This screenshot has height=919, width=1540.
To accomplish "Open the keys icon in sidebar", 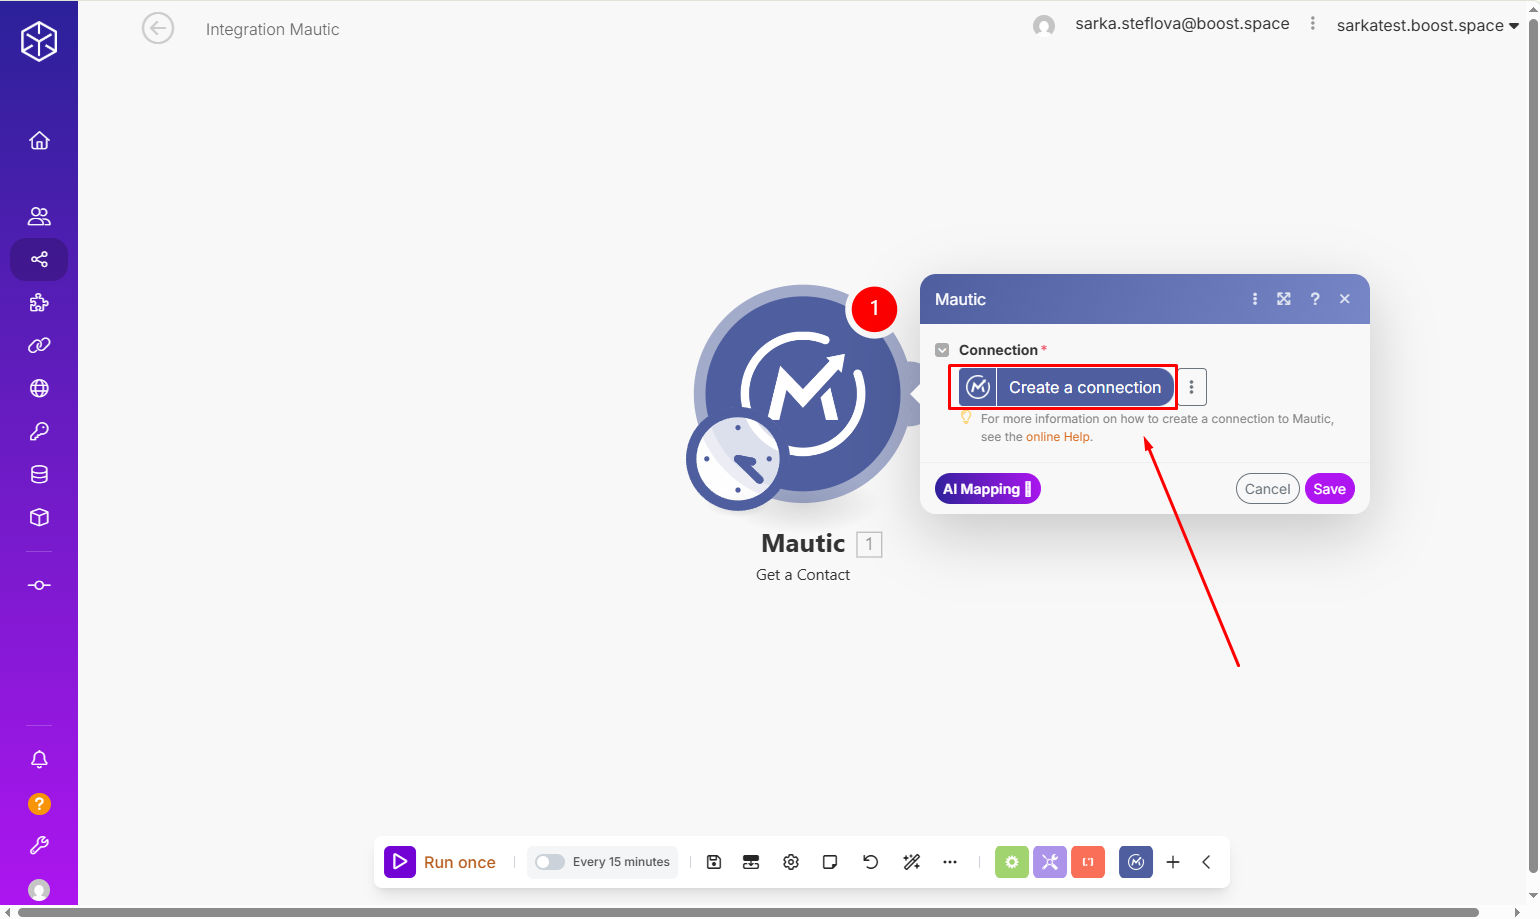I will click(39, 432).
